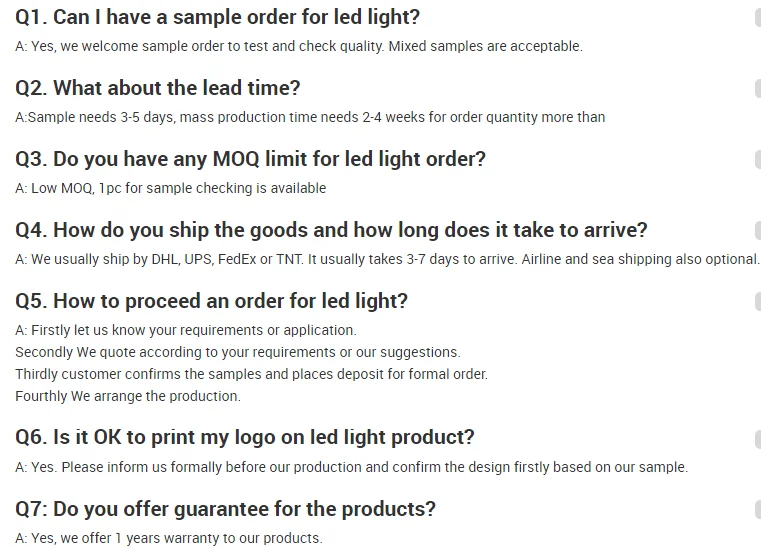
Task: Expand the gray control beside Q6 heading
Action: 757,438
